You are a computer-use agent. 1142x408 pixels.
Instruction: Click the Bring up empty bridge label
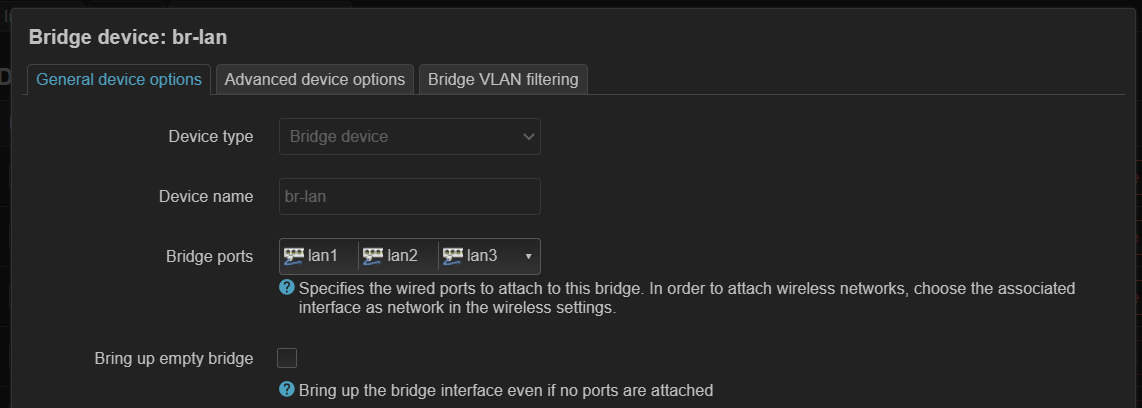173,358
